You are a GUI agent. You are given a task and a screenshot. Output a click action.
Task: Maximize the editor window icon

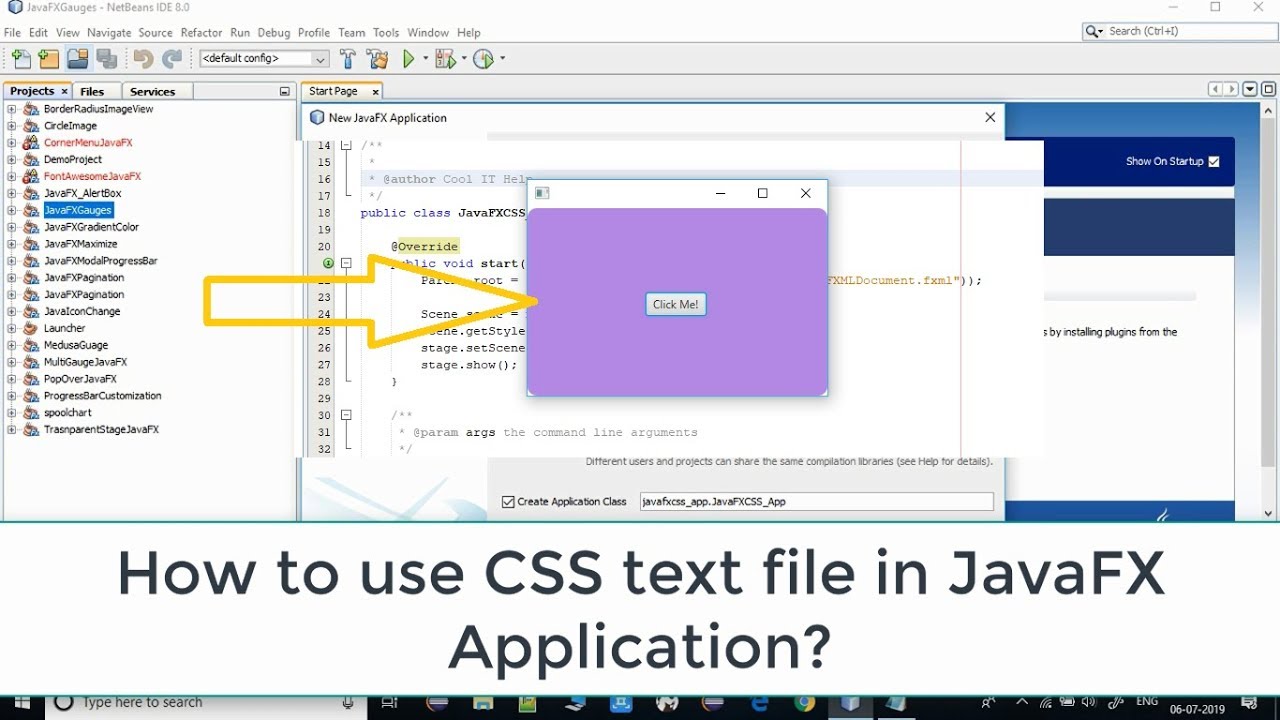pos(1268,89)
